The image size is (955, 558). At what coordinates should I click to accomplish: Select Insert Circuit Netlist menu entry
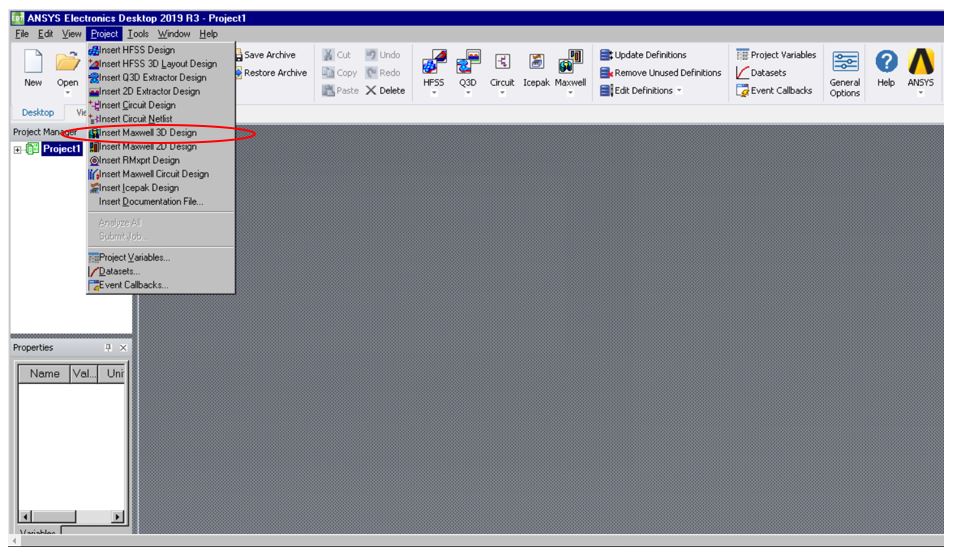pyautogui.click(x=161, y=119)
